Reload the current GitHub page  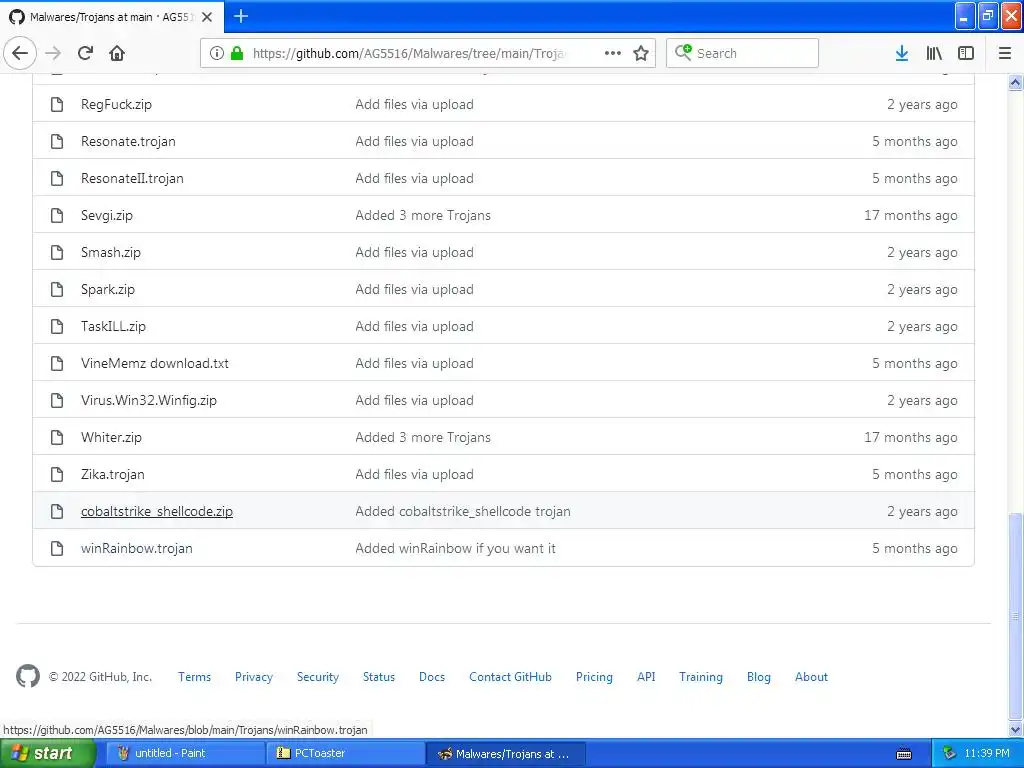(85, 53)
